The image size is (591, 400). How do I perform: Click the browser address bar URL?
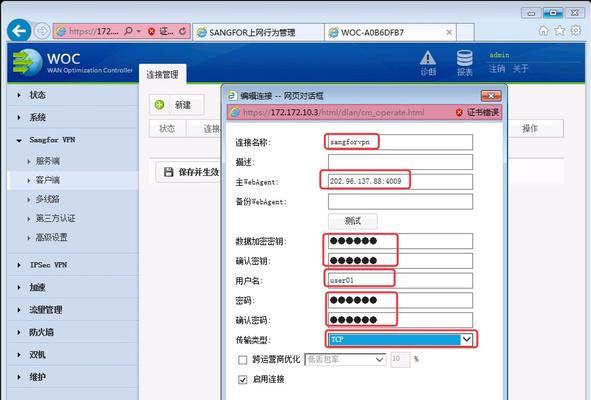(94, 32)
